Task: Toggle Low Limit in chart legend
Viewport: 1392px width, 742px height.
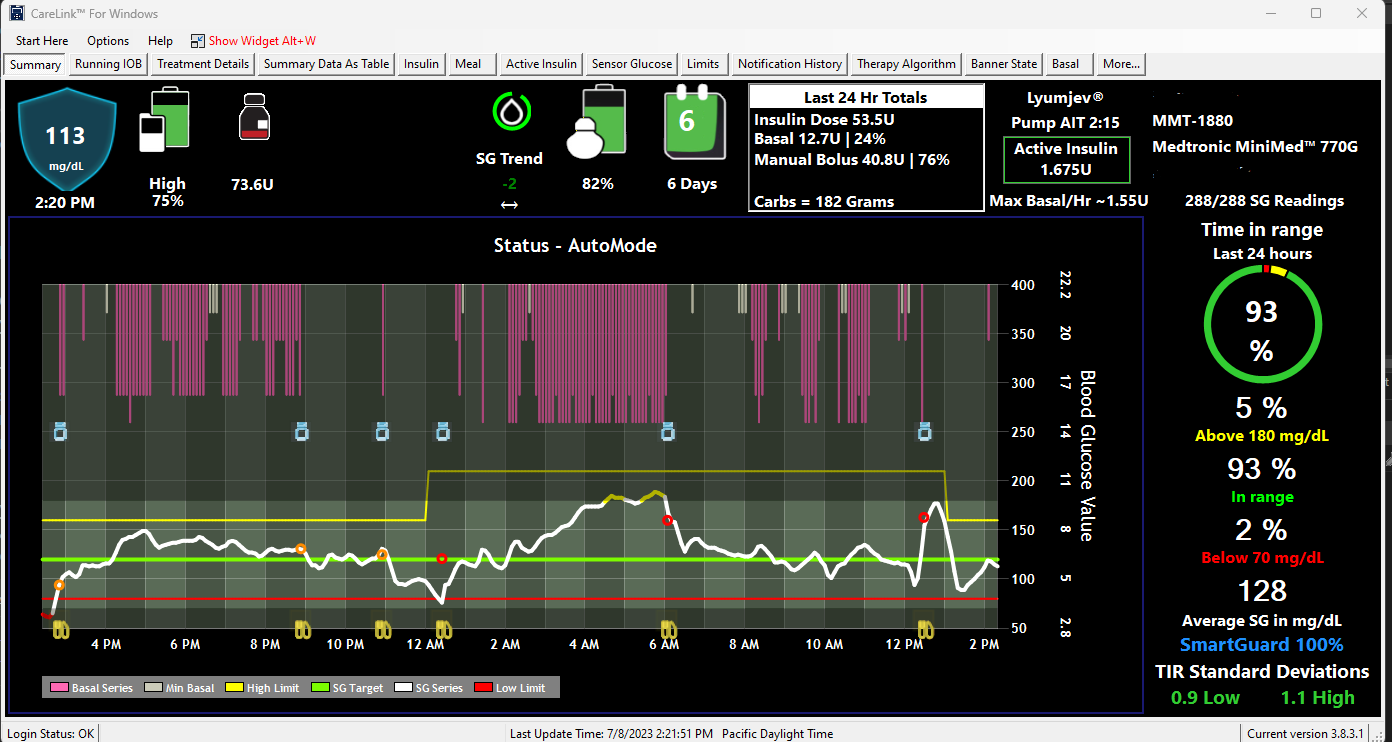Action: click(x=510, y=688)
